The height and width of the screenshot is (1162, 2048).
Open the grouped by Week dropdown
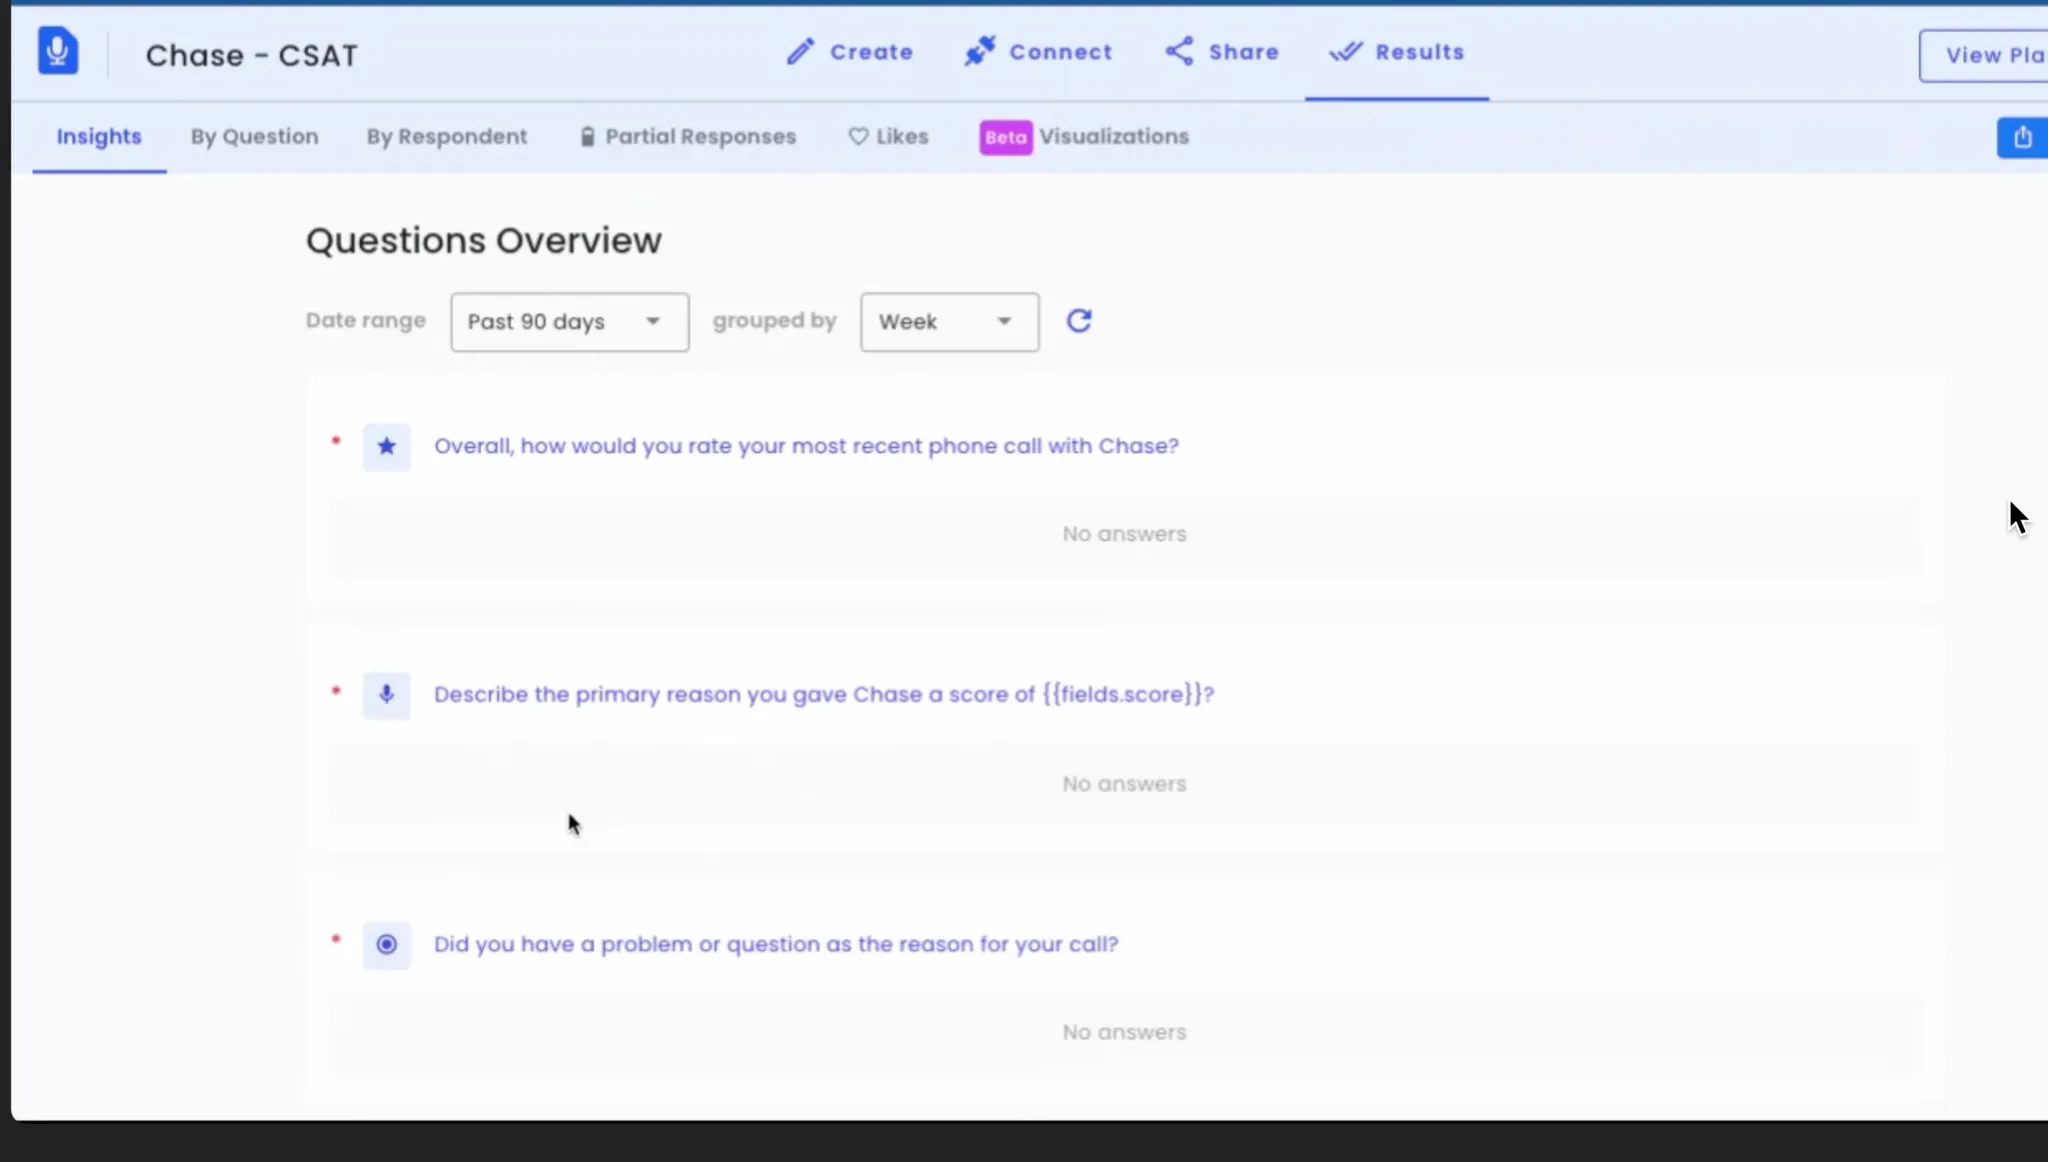pyautogui.click(x=948, y=322)
